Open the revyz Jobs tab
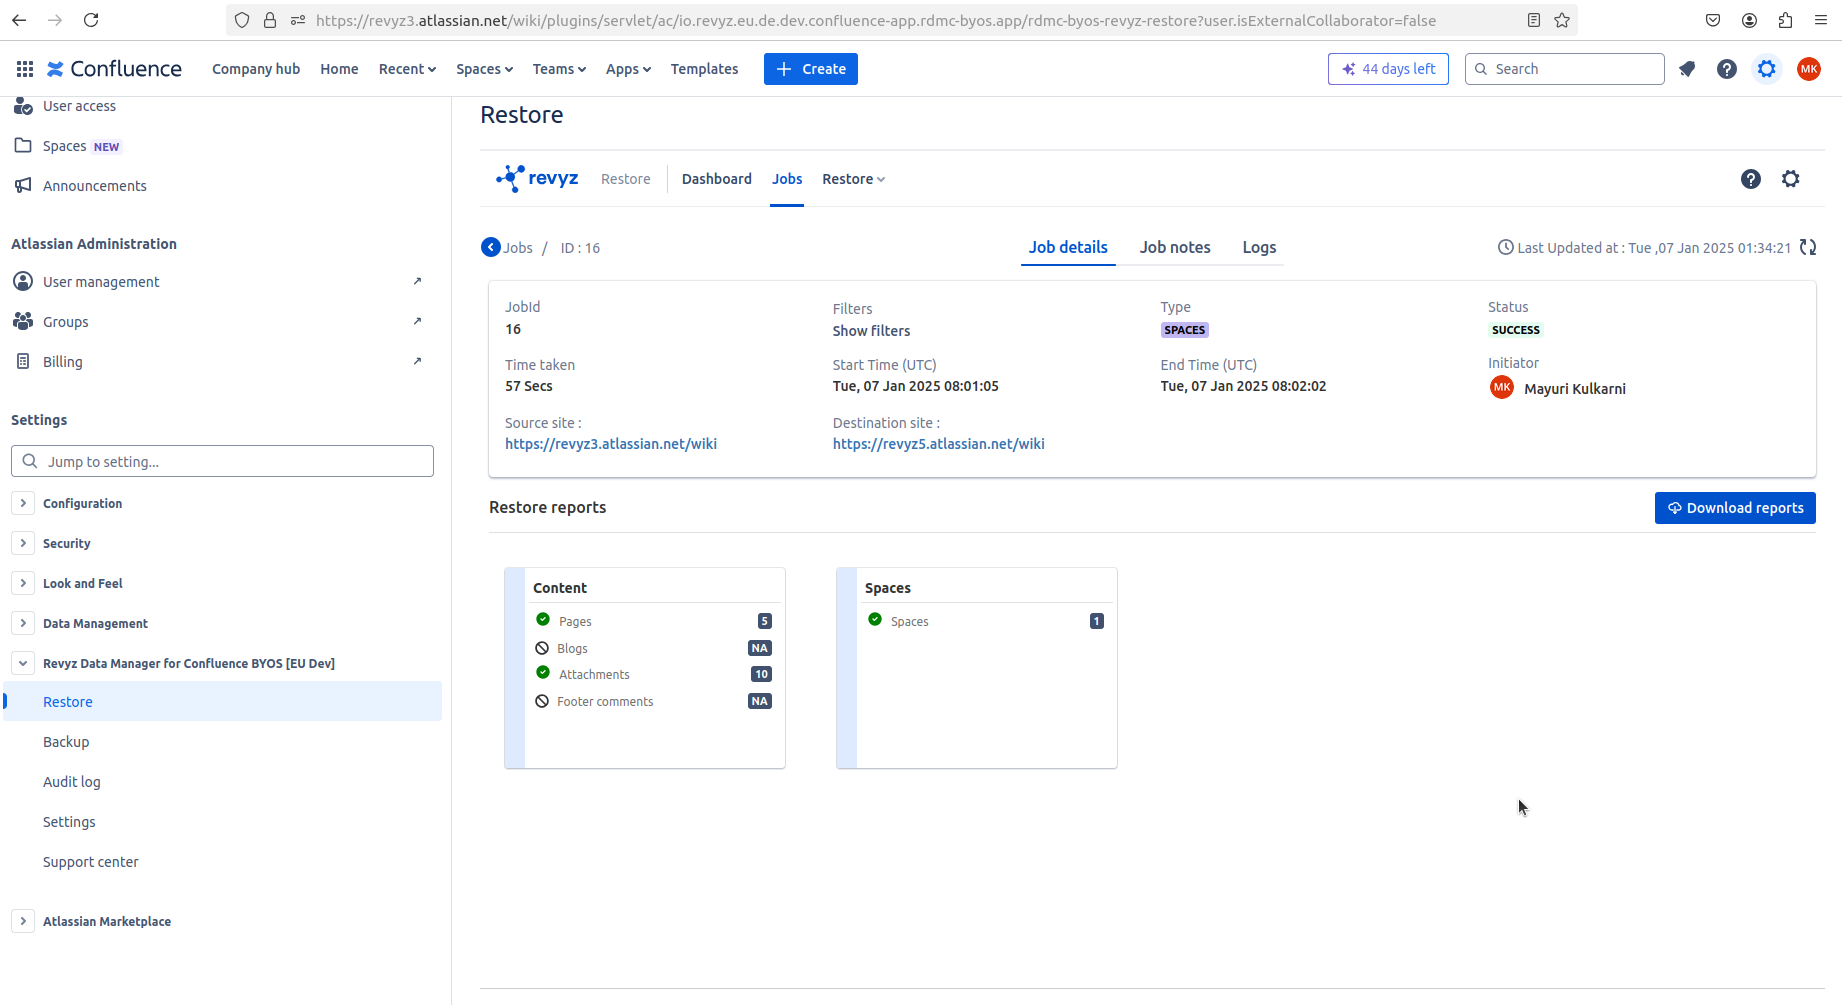This screenshot has height=1005, width=1842. [x=787, y=179]
